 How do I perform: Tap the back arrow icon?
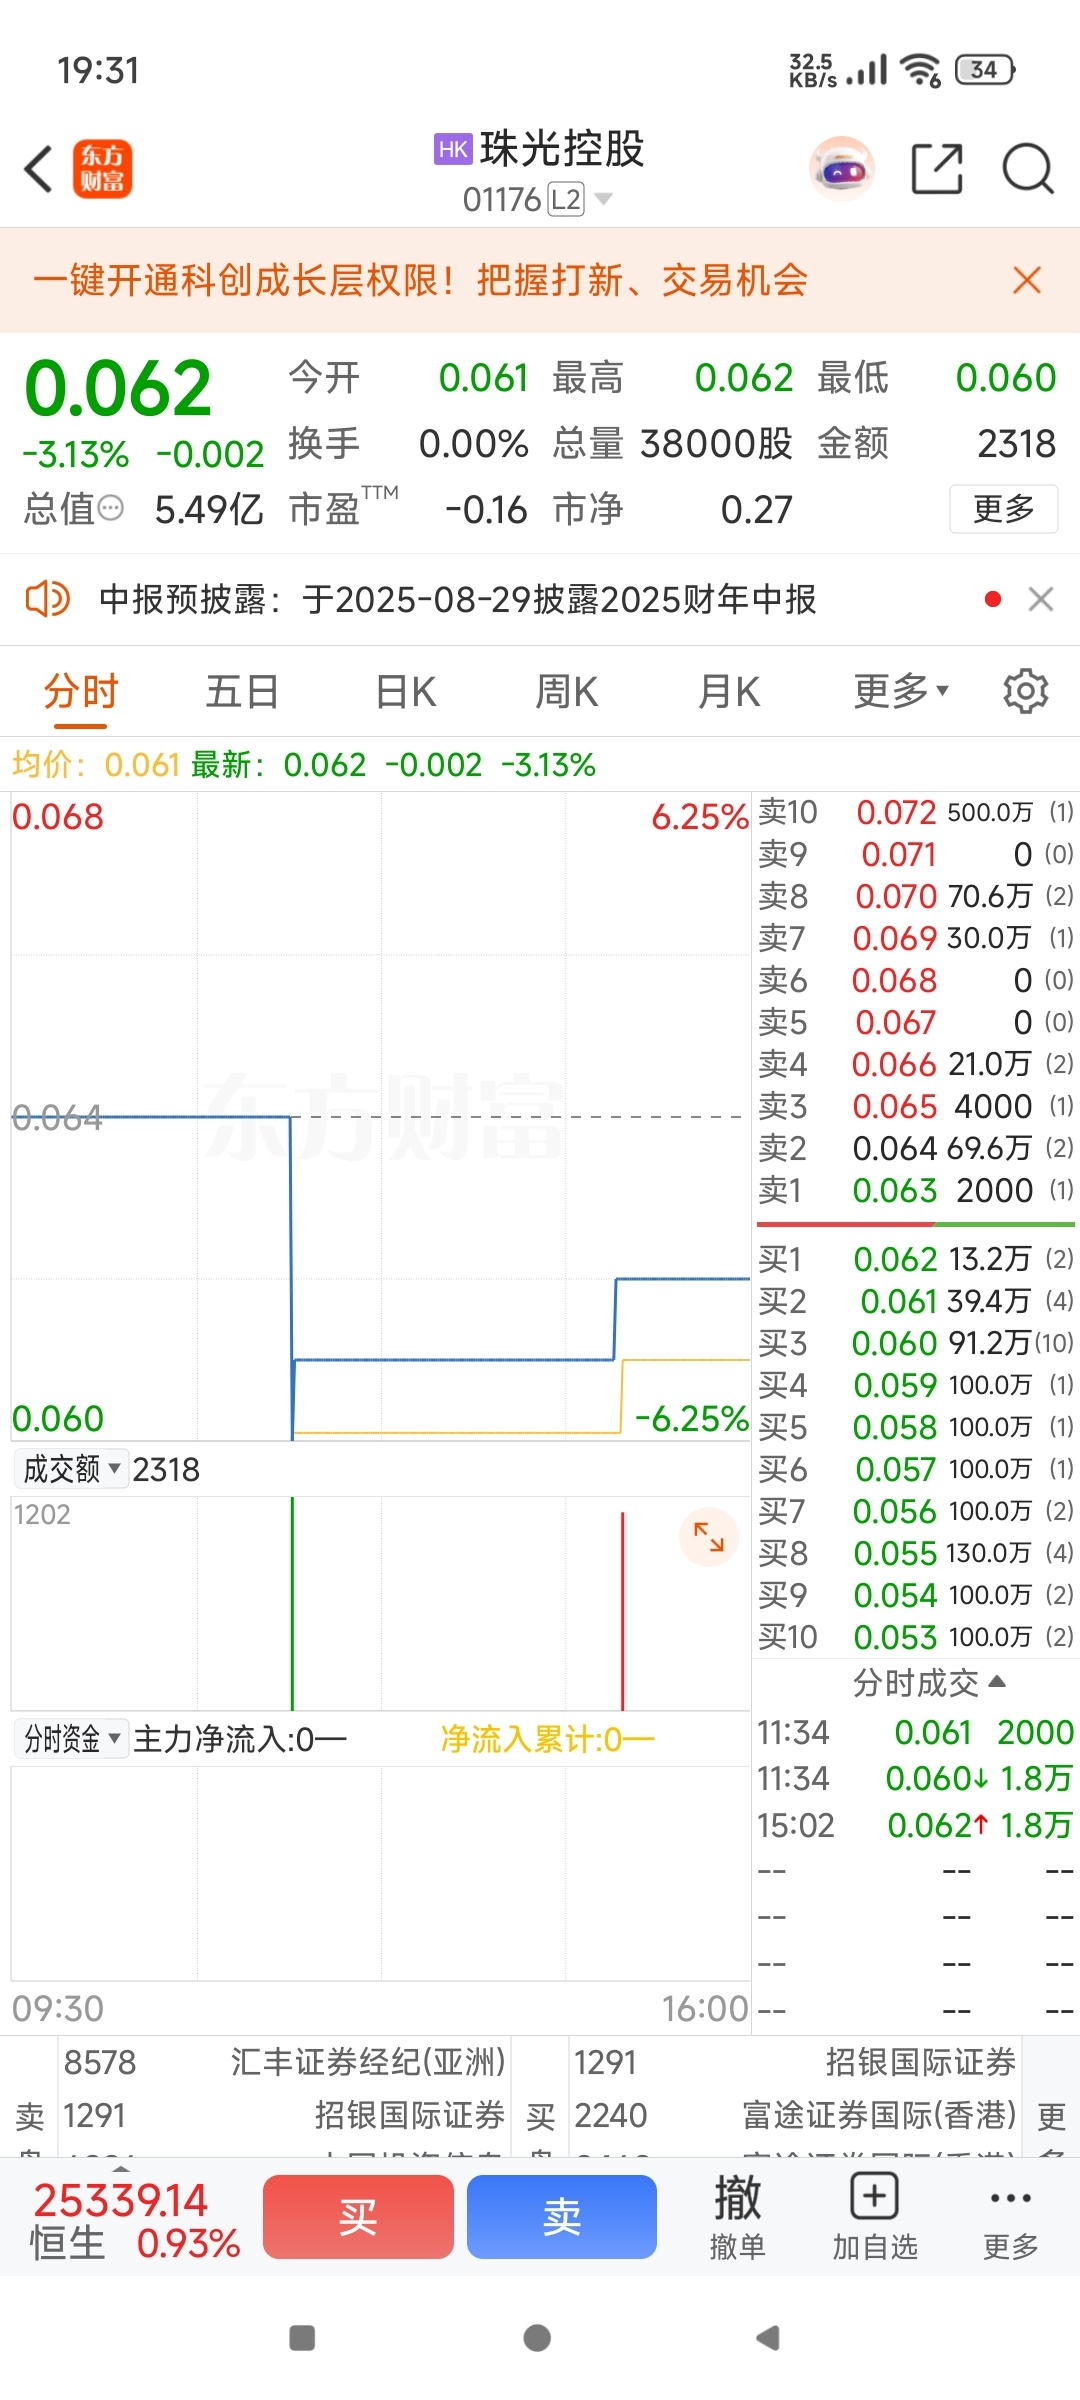tap(38, 168)
